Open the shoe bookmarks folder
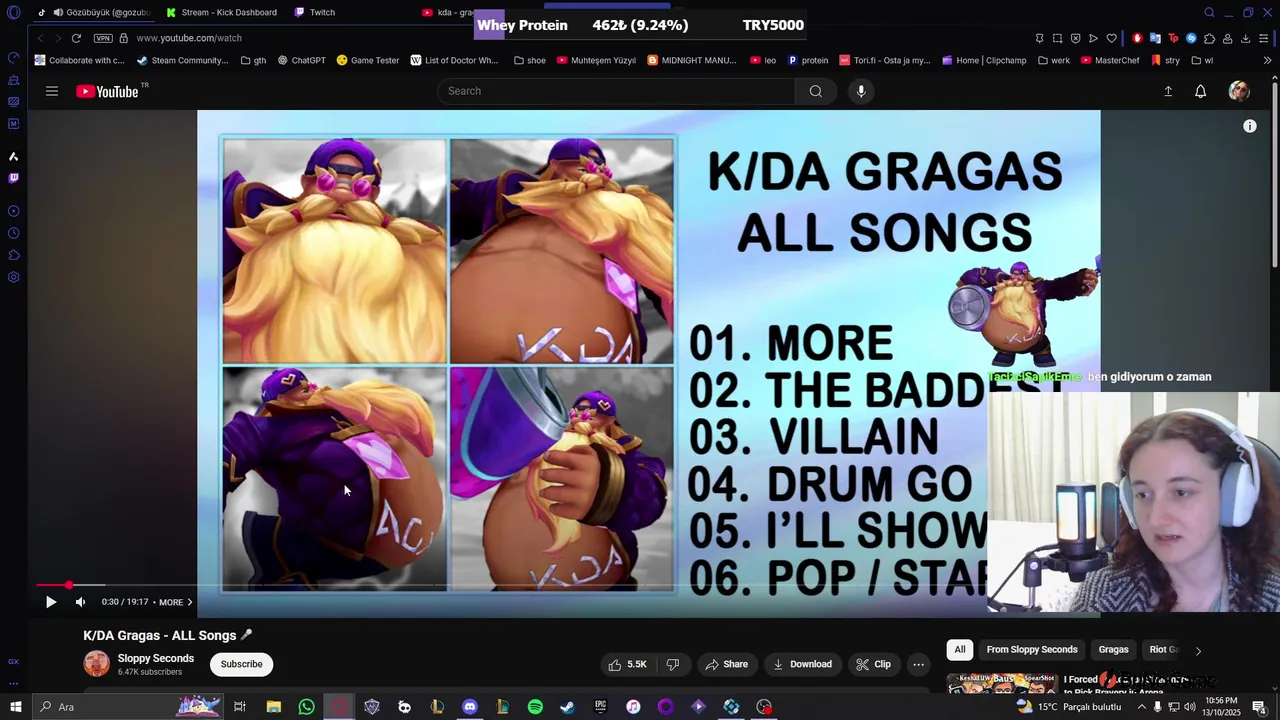Screen dimensions: 1280x720 pyautogui.click(x=530, y=60)
